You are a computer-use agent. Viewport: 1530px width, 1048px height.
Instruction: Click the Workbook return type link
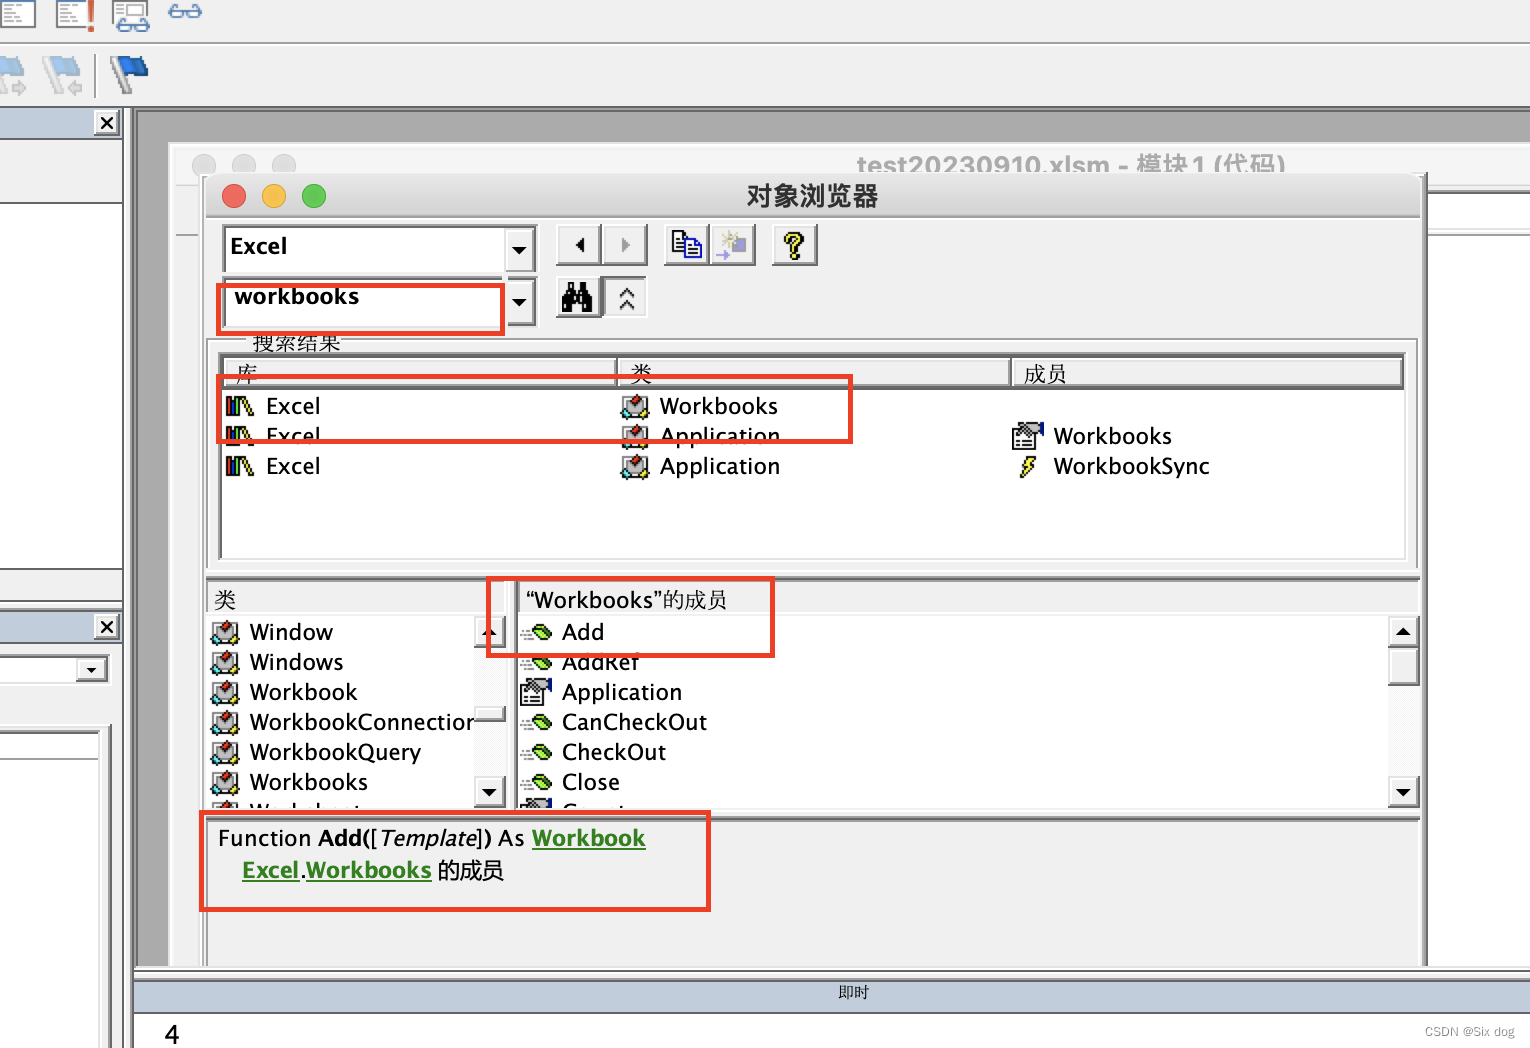point(588,838)
